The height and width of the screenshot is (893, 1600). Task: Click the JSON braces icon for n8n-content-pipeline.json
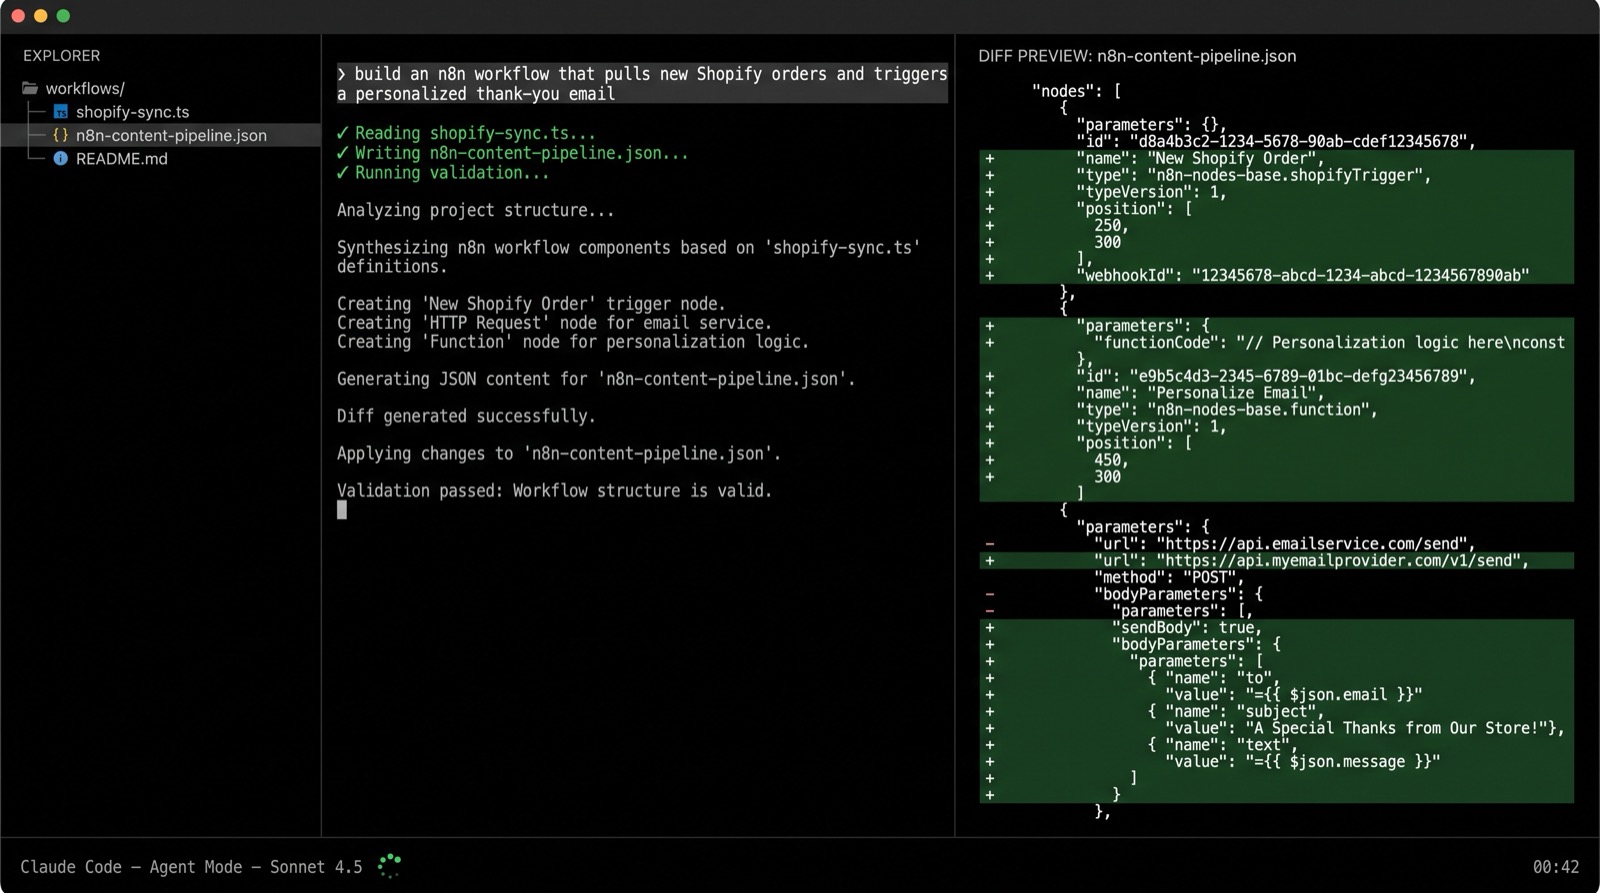(61, 135)
